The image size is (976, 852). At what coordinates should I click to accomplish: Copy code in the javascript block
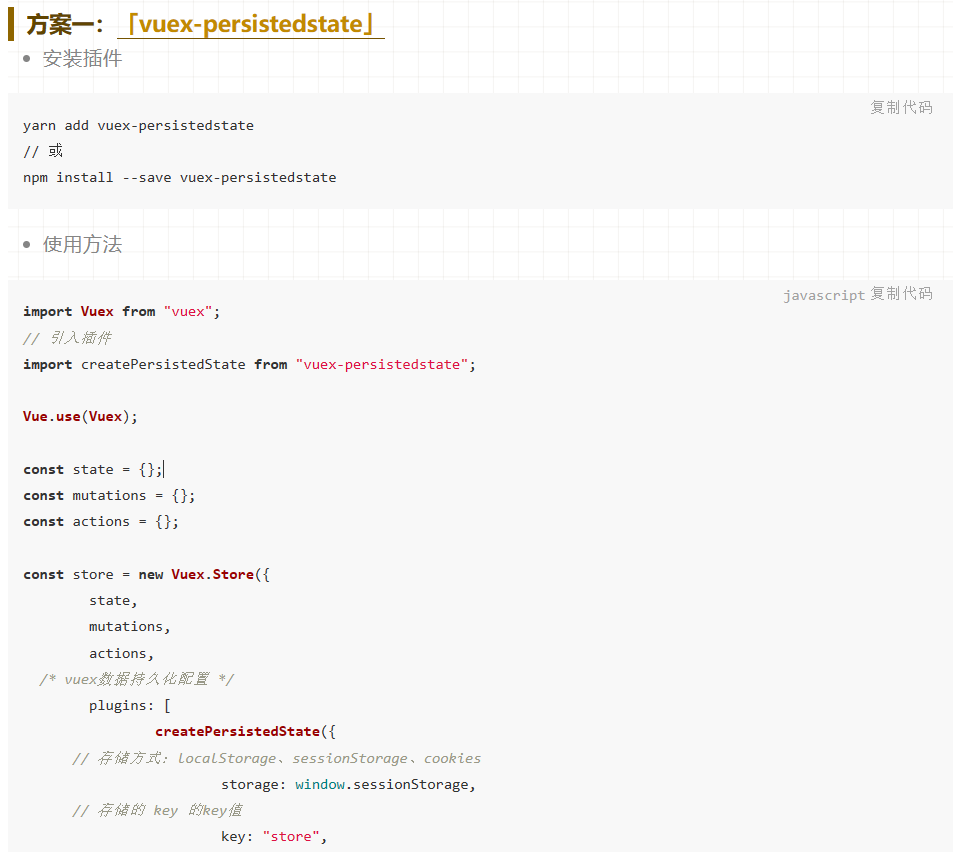pyautogui.click(x=901, y=294)
